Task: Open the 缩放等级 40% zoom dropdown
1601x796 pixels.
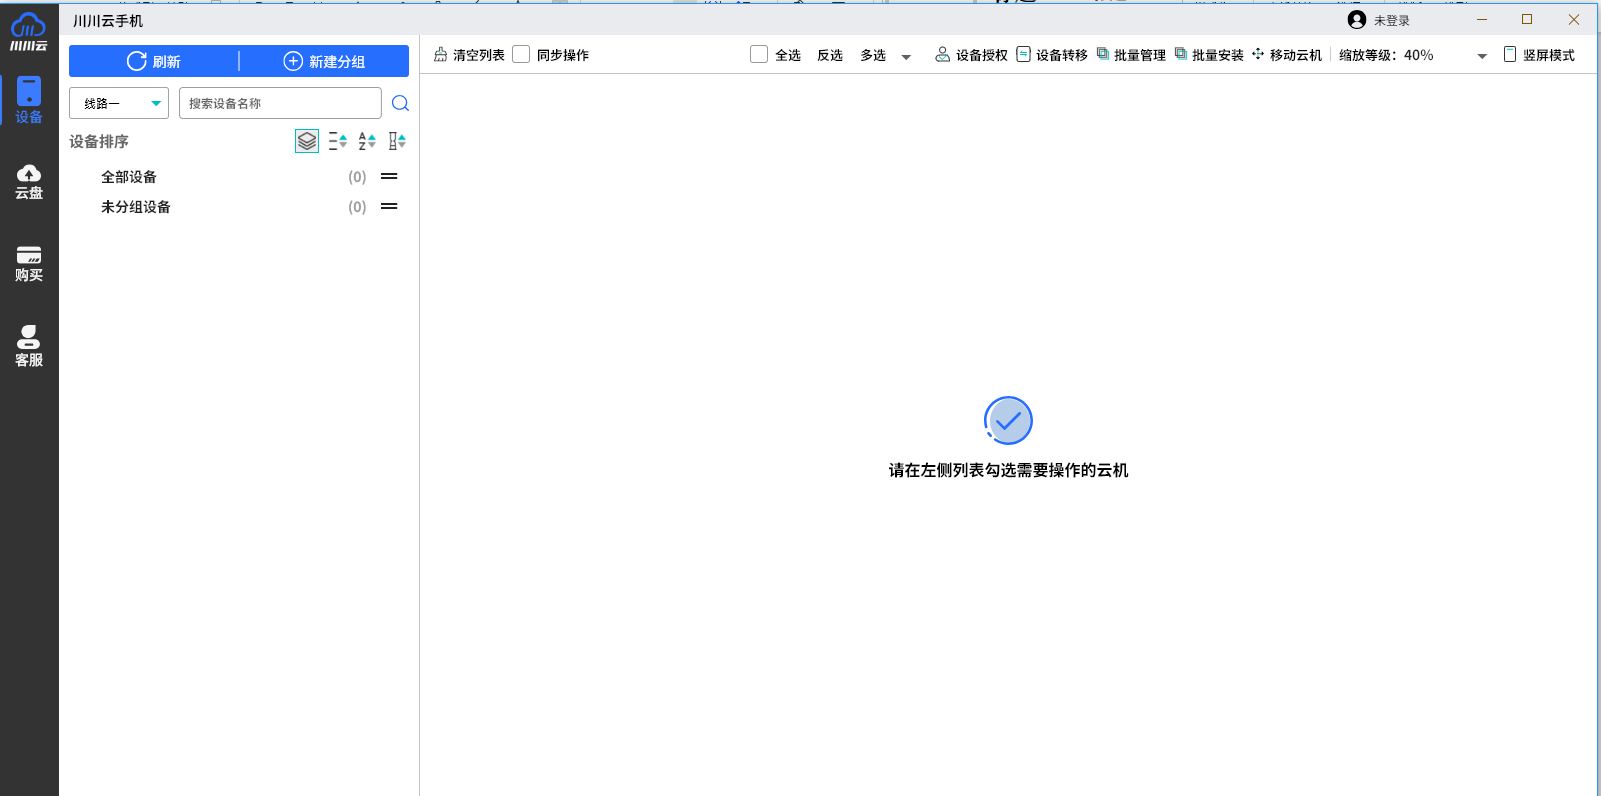Action: click(1481, 56)
